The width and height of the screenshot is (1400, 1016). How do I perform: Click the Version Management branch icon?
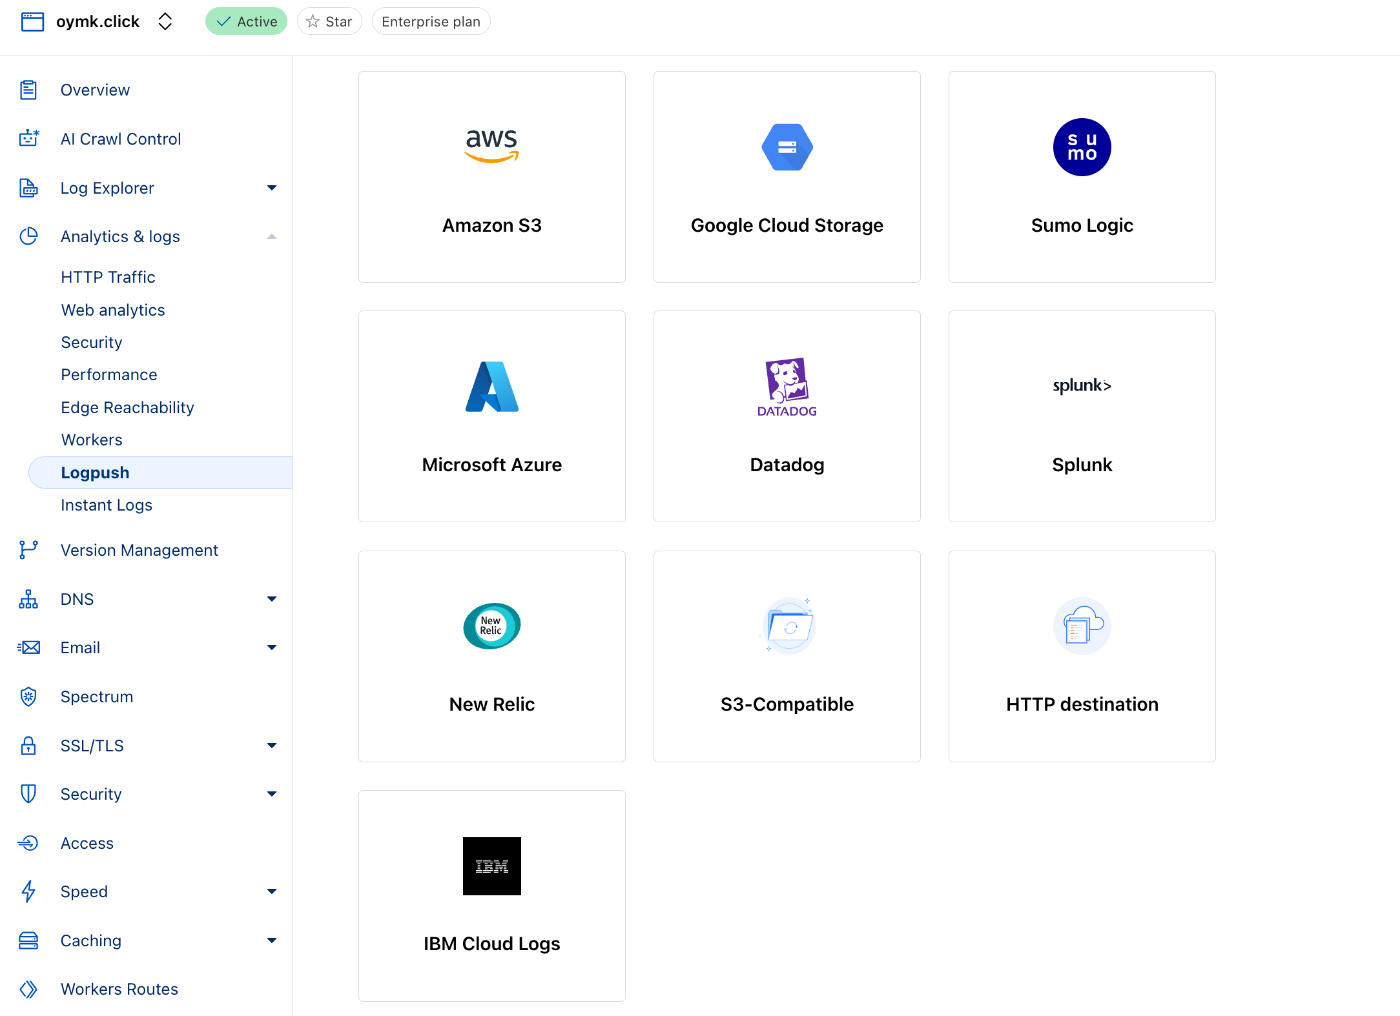click(x=29, y=550)
